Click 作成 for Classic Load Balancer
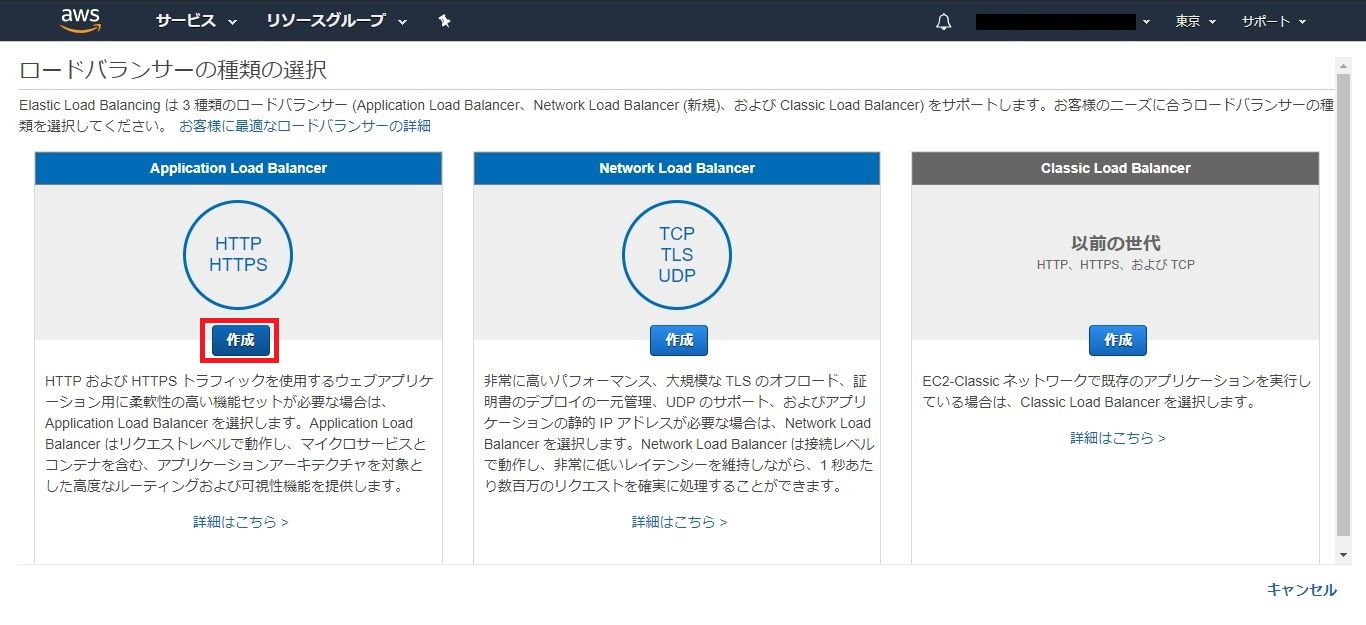 tap(1117, 340)
